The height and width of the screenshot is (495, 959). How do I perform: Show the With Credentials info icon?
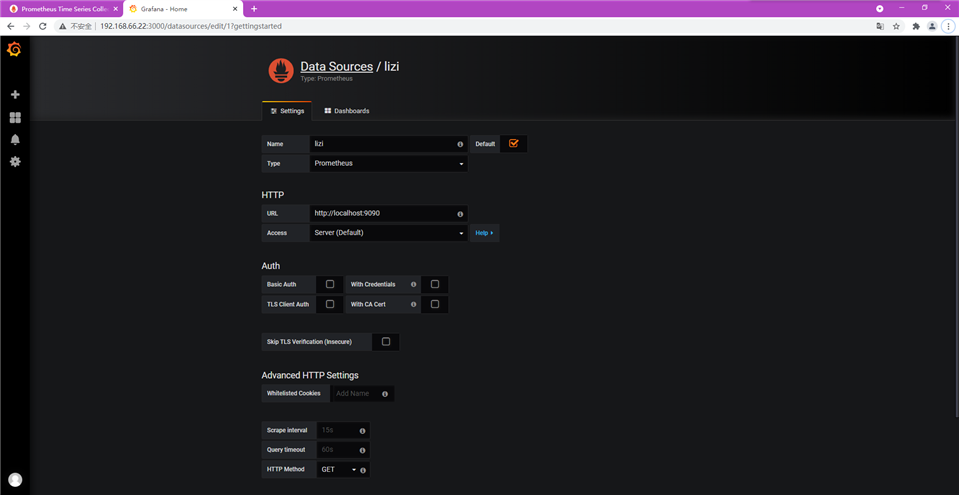pyautogui.click(x=413, y=285)
